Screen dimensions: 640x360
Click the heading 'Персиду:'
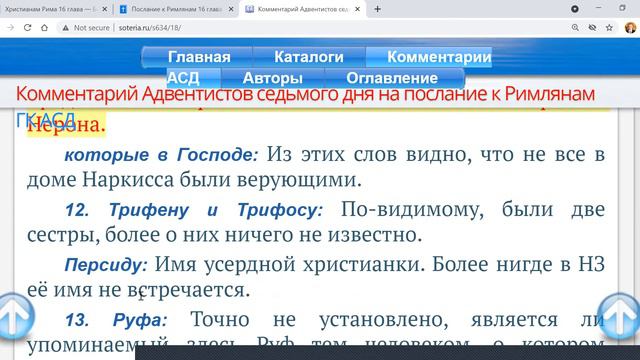(x=106, y=265)
